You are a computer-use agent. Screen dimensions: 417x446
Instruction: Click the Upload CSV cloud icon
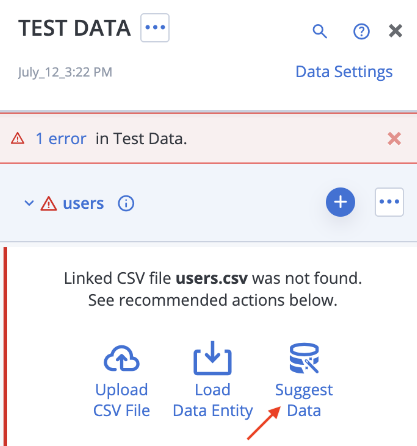click(x=122, y=358)
